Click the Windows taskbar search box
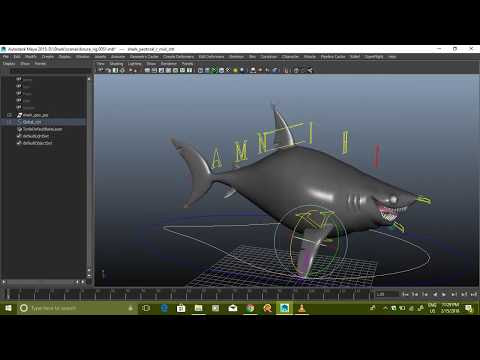The height and width of the screenshot is (360, 480). tap(77, 308)
